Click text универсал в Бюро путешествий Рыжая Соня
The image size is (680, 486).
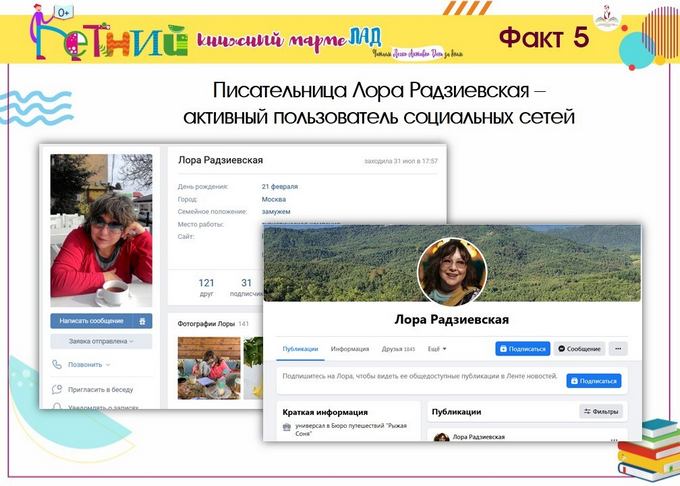[351, 429]
